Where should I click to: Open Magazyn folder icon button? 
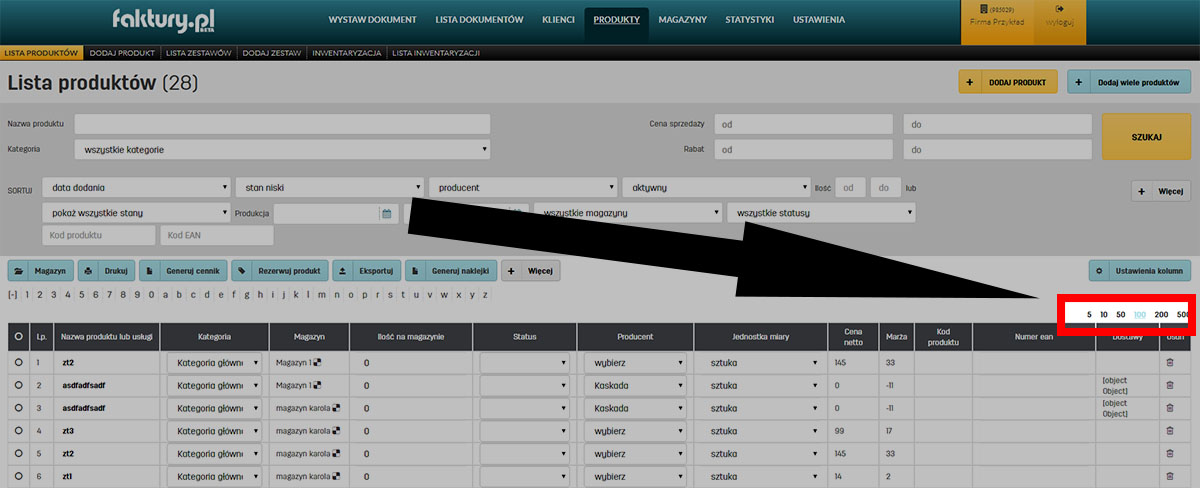[x=41, y=271]
